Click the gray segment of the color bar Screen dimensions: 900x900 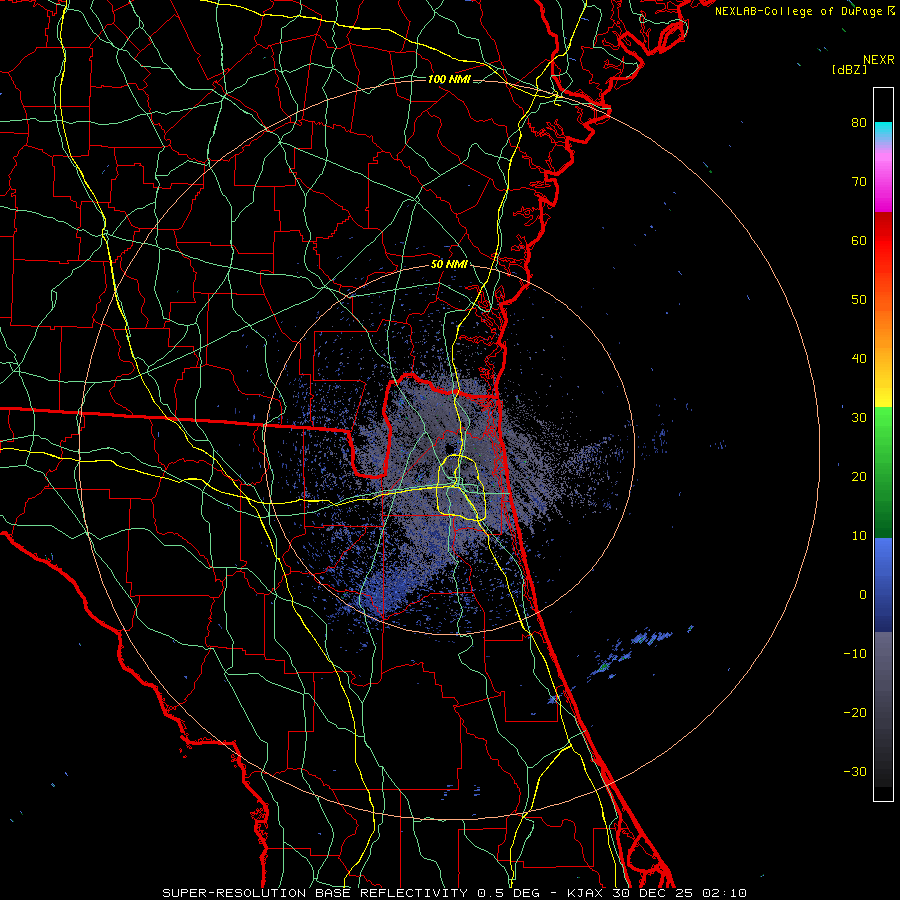[883, 709]
